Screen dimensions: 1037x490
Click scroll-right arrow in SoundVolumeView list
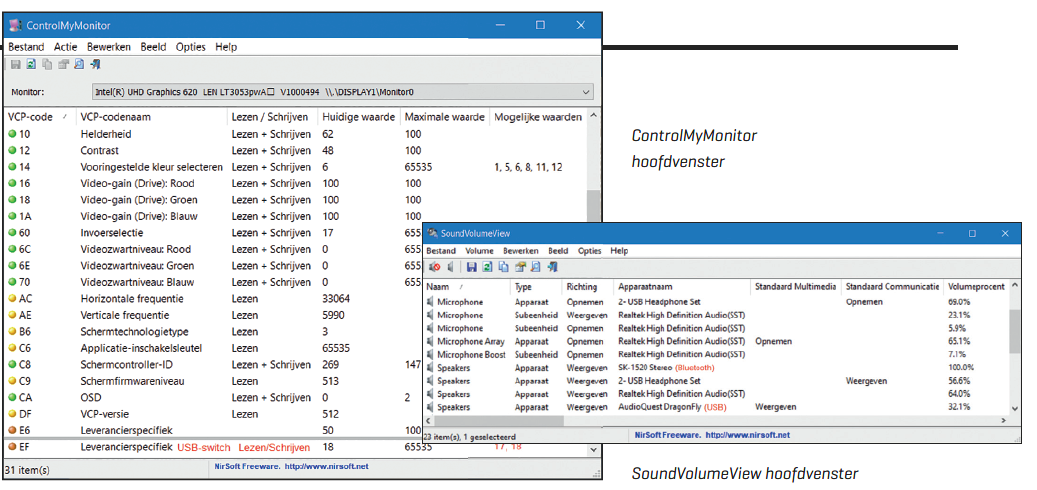coord(1003,421)
